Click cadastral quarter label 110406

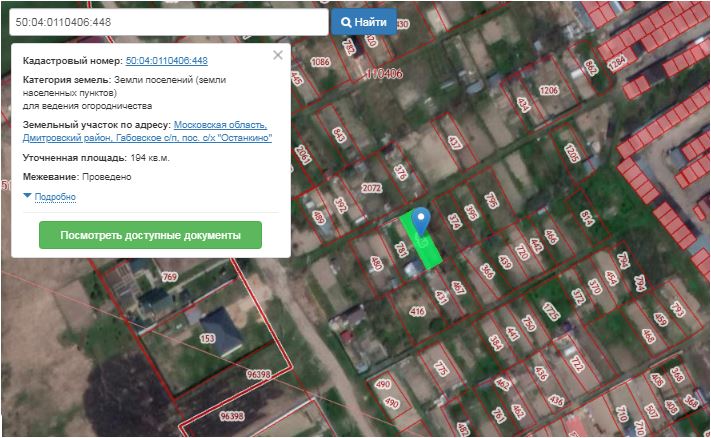pos(384,73)
